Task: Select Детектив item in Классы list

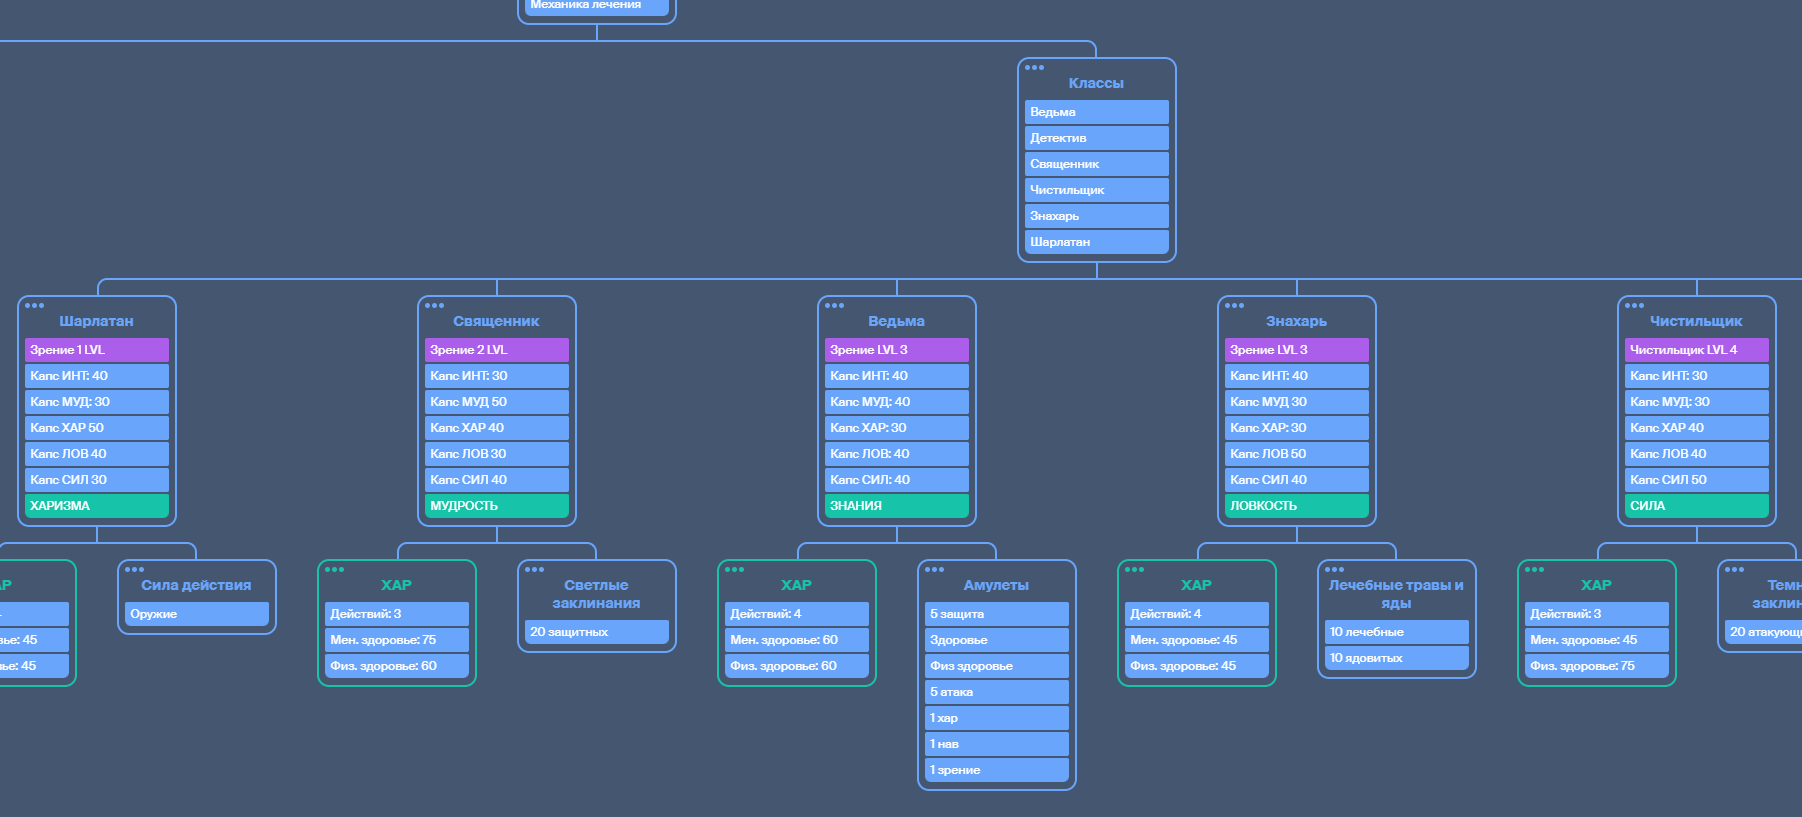Action: pos(1096,138)
